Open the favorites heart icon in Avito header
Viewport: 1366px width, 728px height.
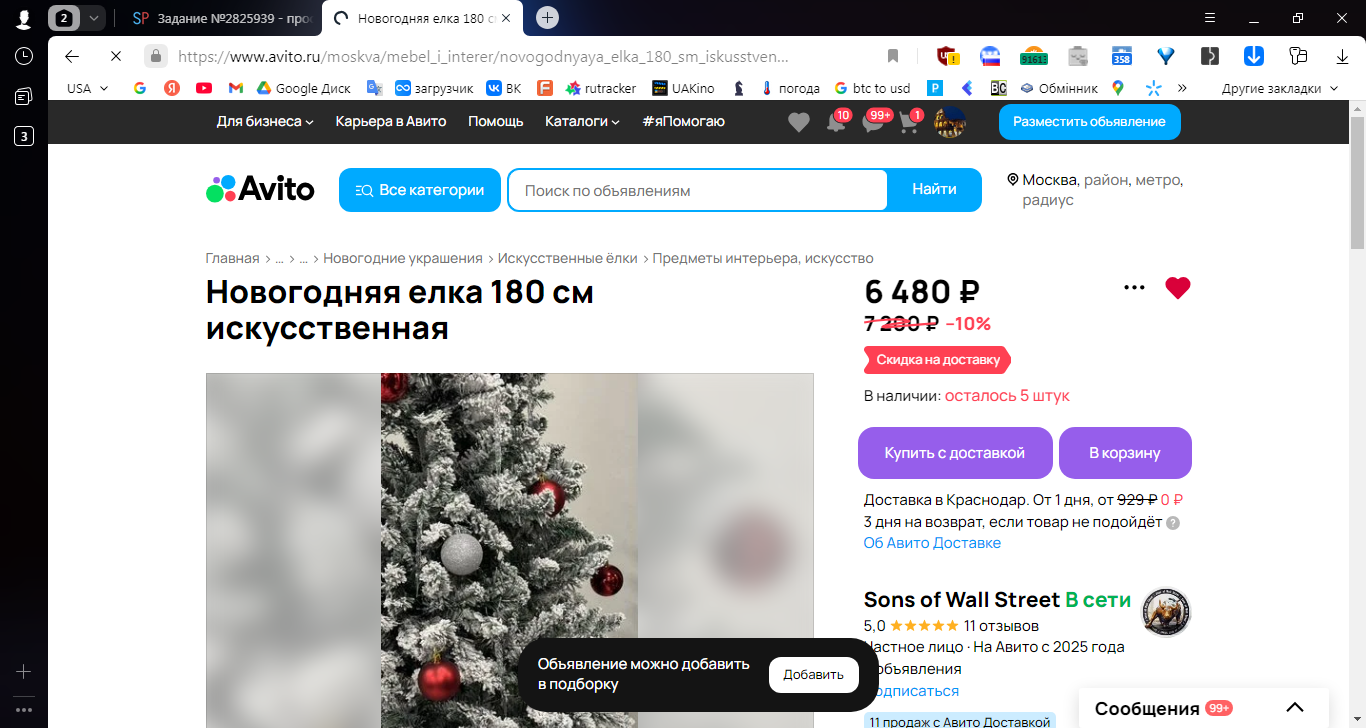point(798,122)
